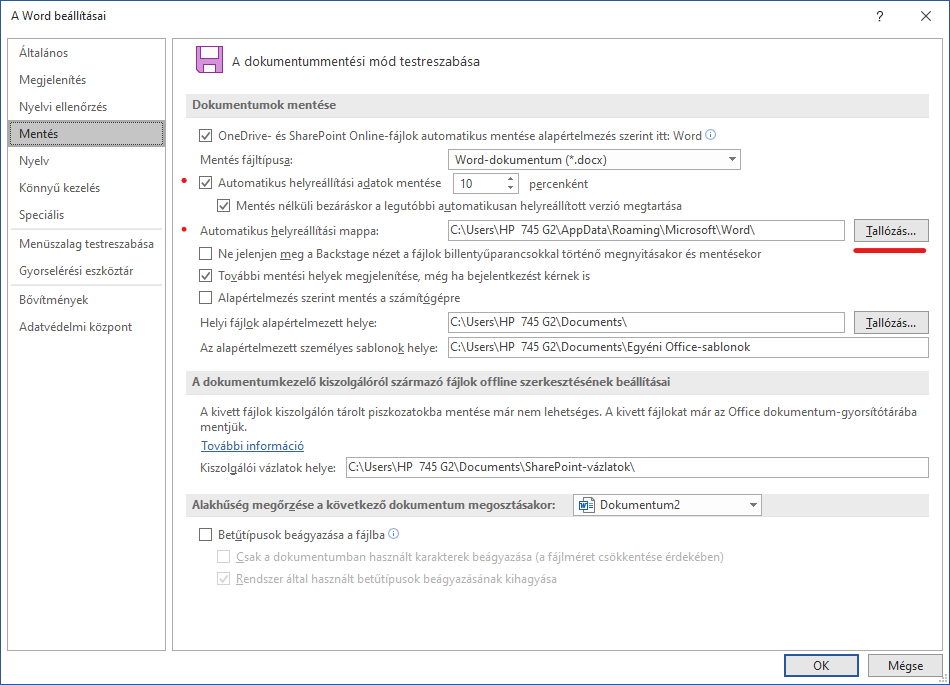Expand the Dokumentum2 document selector
This screenshot has height=685, width=950.
667,505
